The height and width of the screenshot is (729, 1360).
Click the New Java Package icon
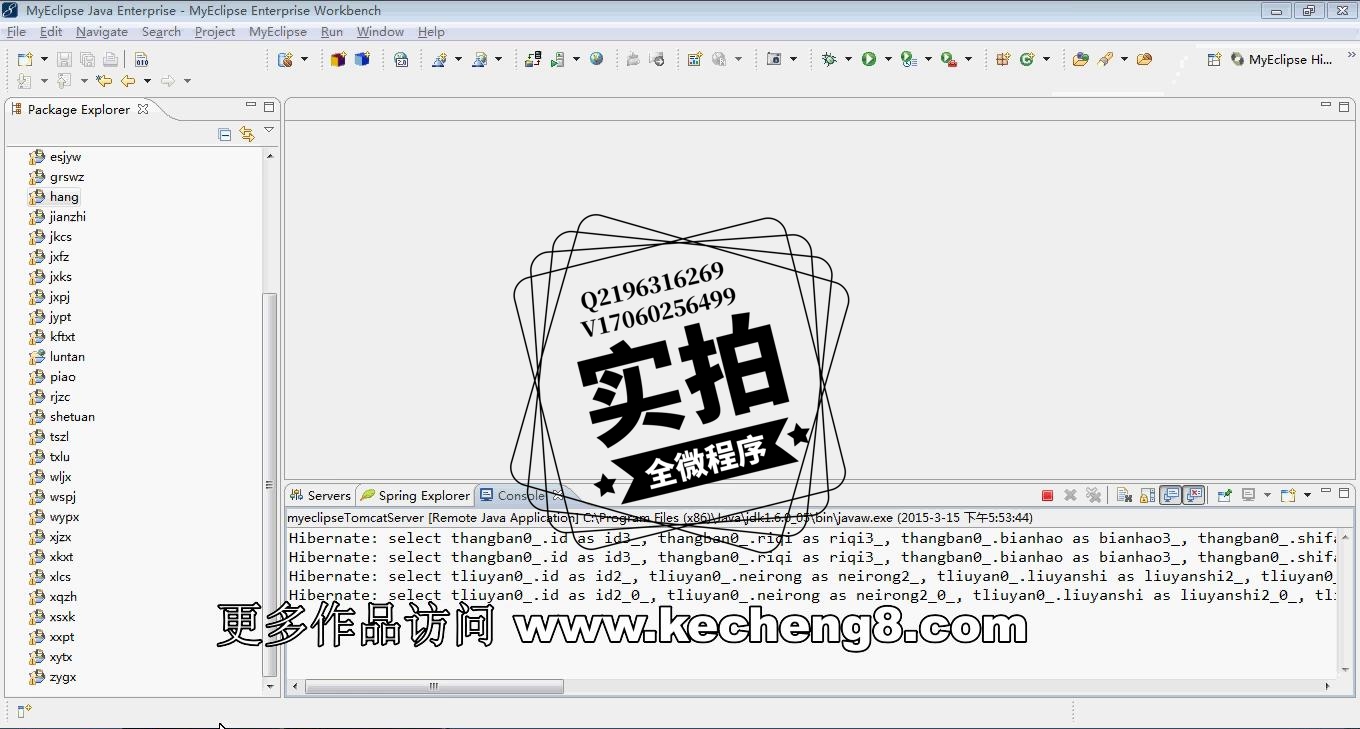[1003, 59]
